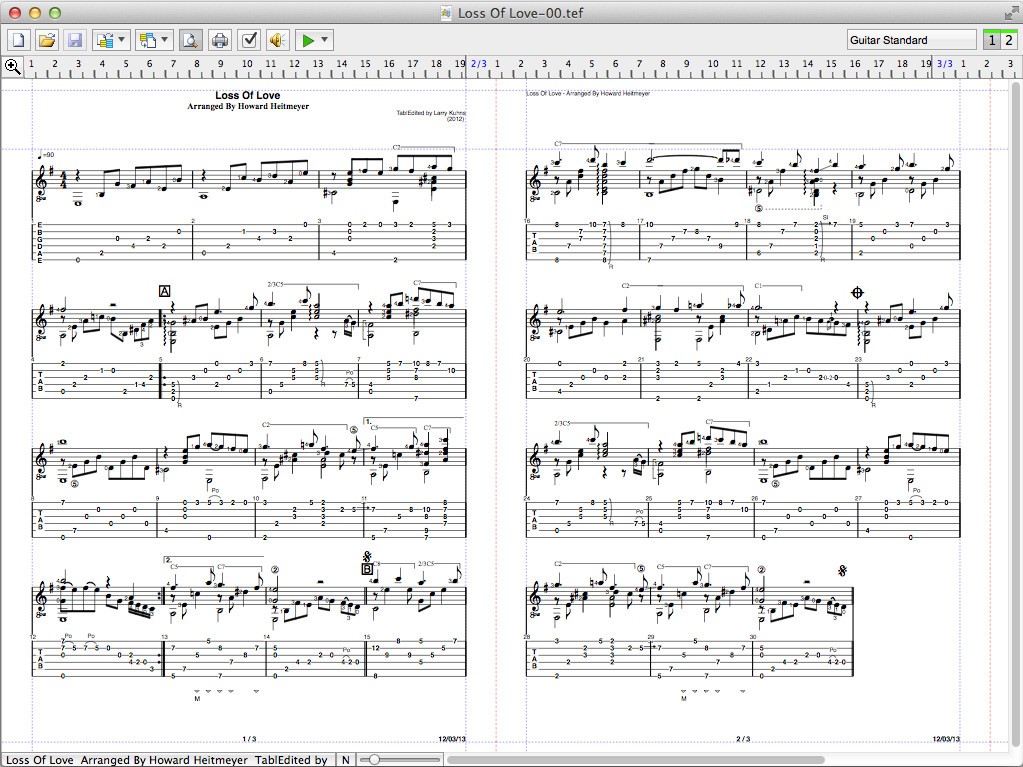This screenshot has width=1023, height=767.
Task: Open a file with the folder icon
Action: [46, 40]
